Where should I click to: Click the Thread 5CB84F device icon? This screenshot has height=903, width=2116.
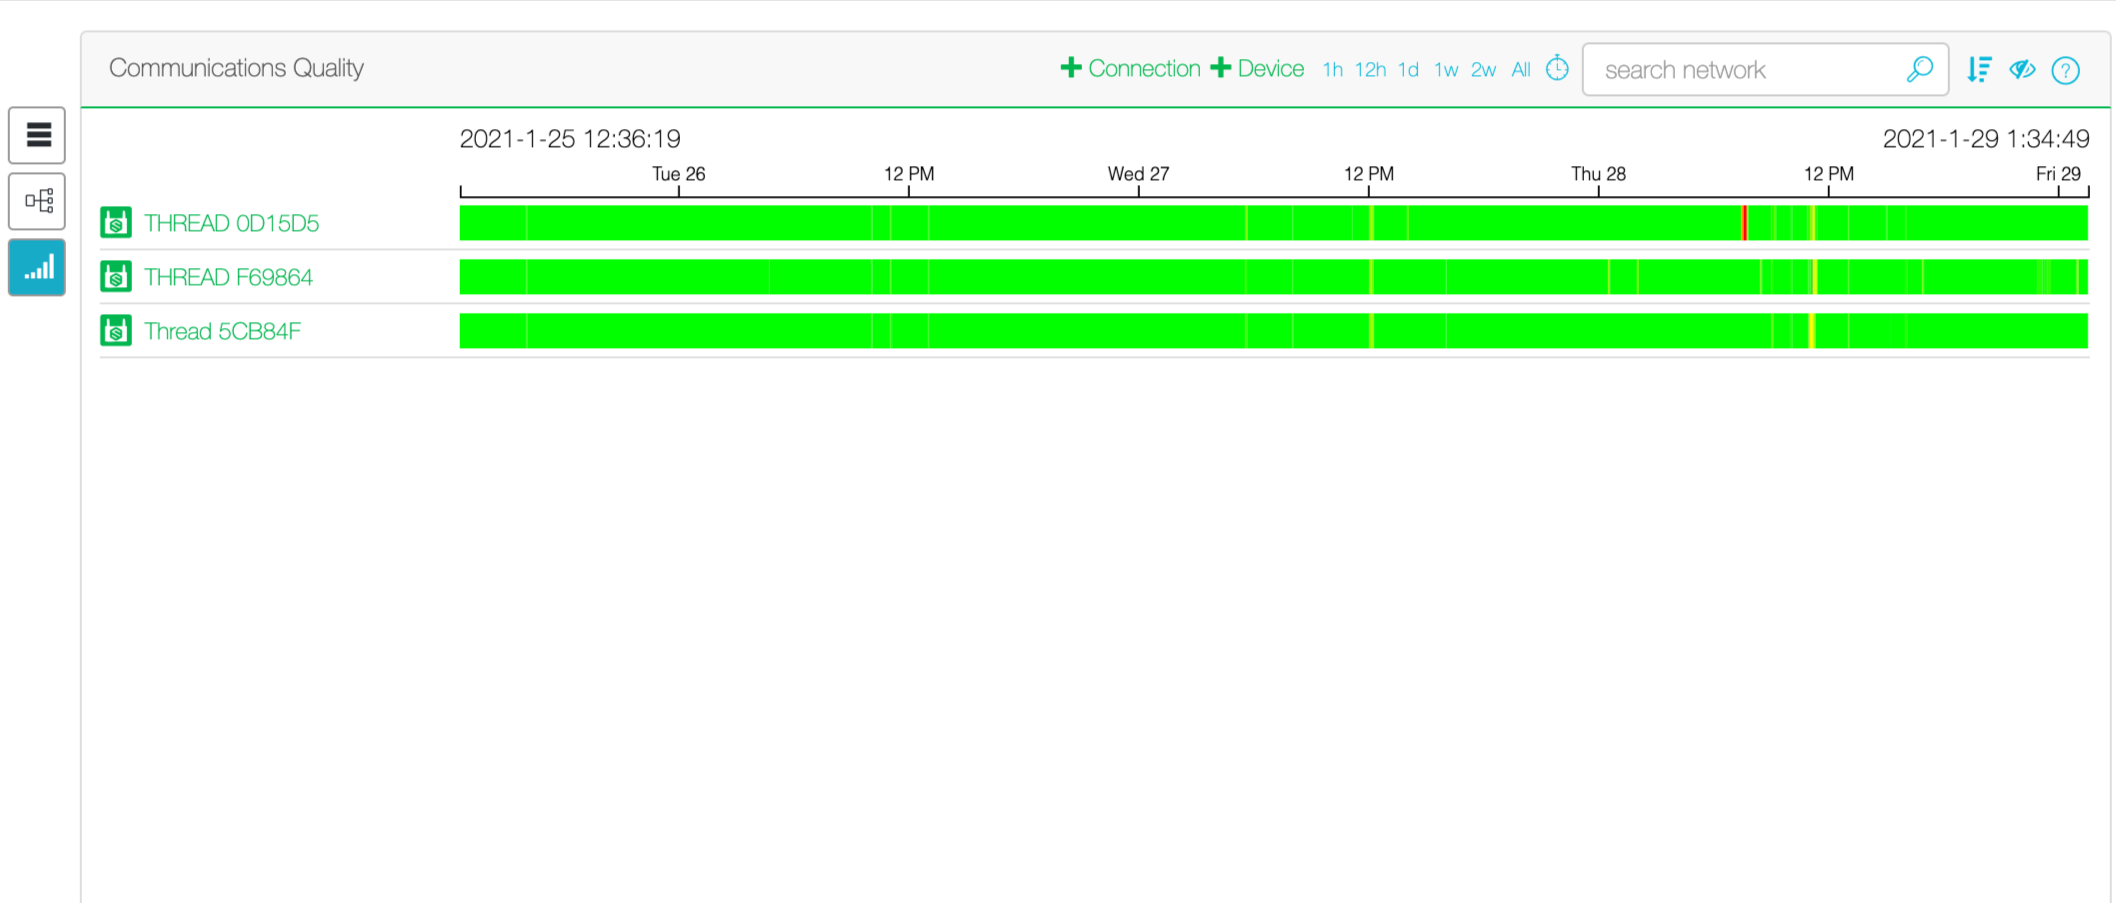(116, 330)
